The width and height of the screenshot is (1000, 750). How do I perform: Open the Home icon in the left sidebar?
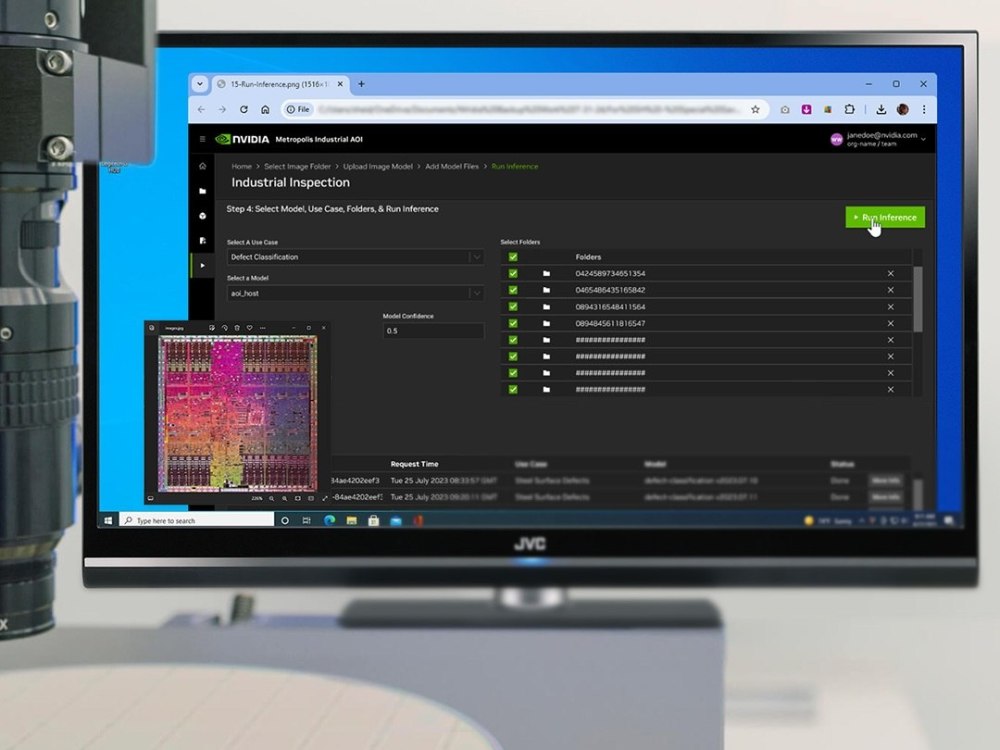coord(203,166)
